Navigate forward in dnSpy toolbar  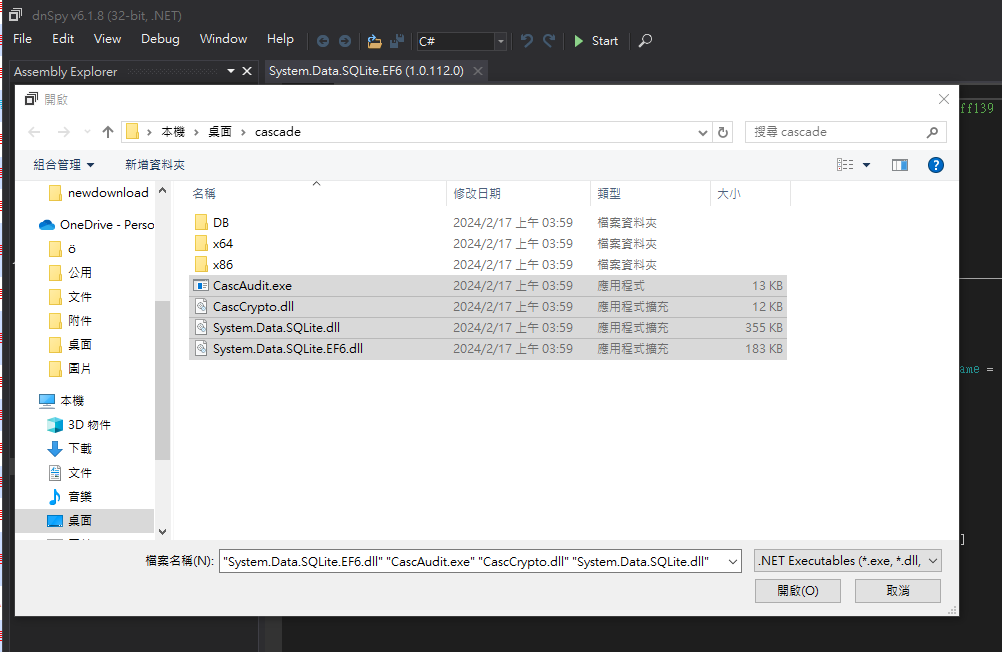tap(345, 41)
